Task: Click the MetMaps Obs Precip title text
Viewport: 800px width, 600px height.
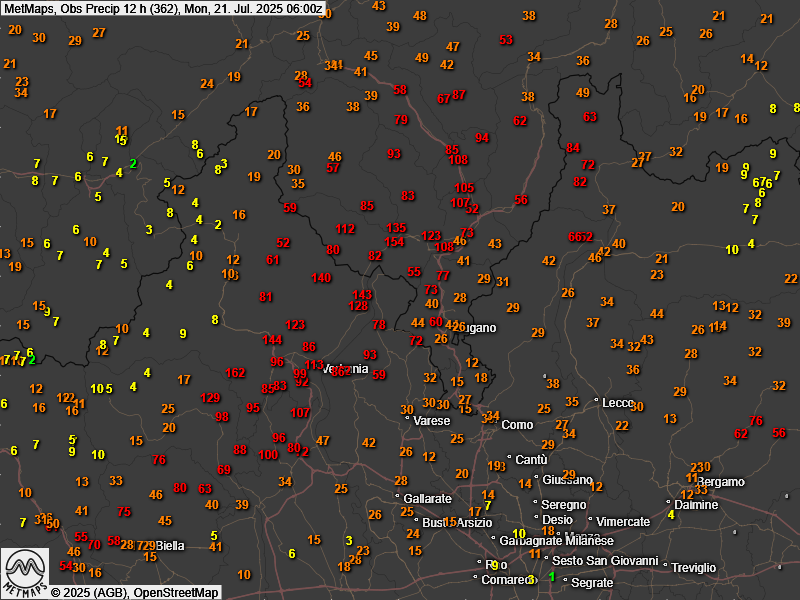Action: point(164,9)
